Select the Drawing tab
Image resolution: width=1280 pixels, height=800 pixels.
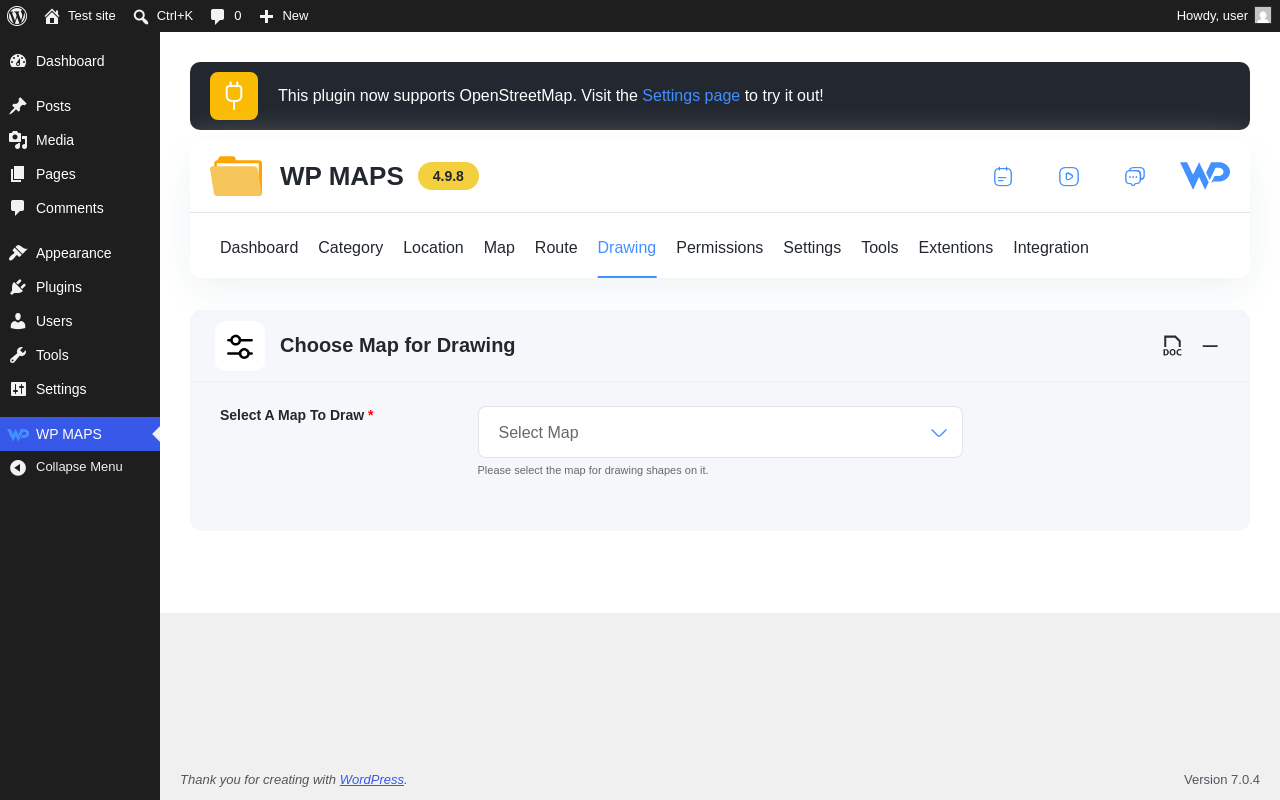click(x=627, y=248)
